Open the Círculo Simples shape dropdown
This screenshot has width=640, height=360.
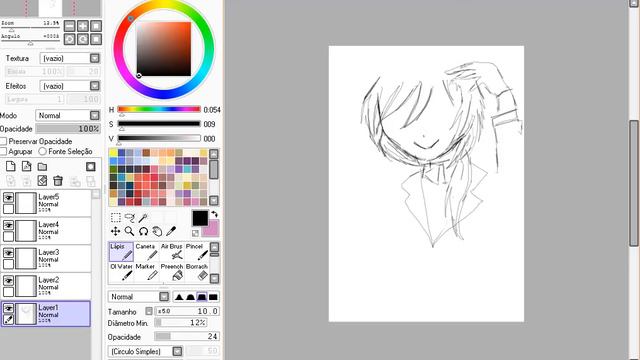click(177, 351)
